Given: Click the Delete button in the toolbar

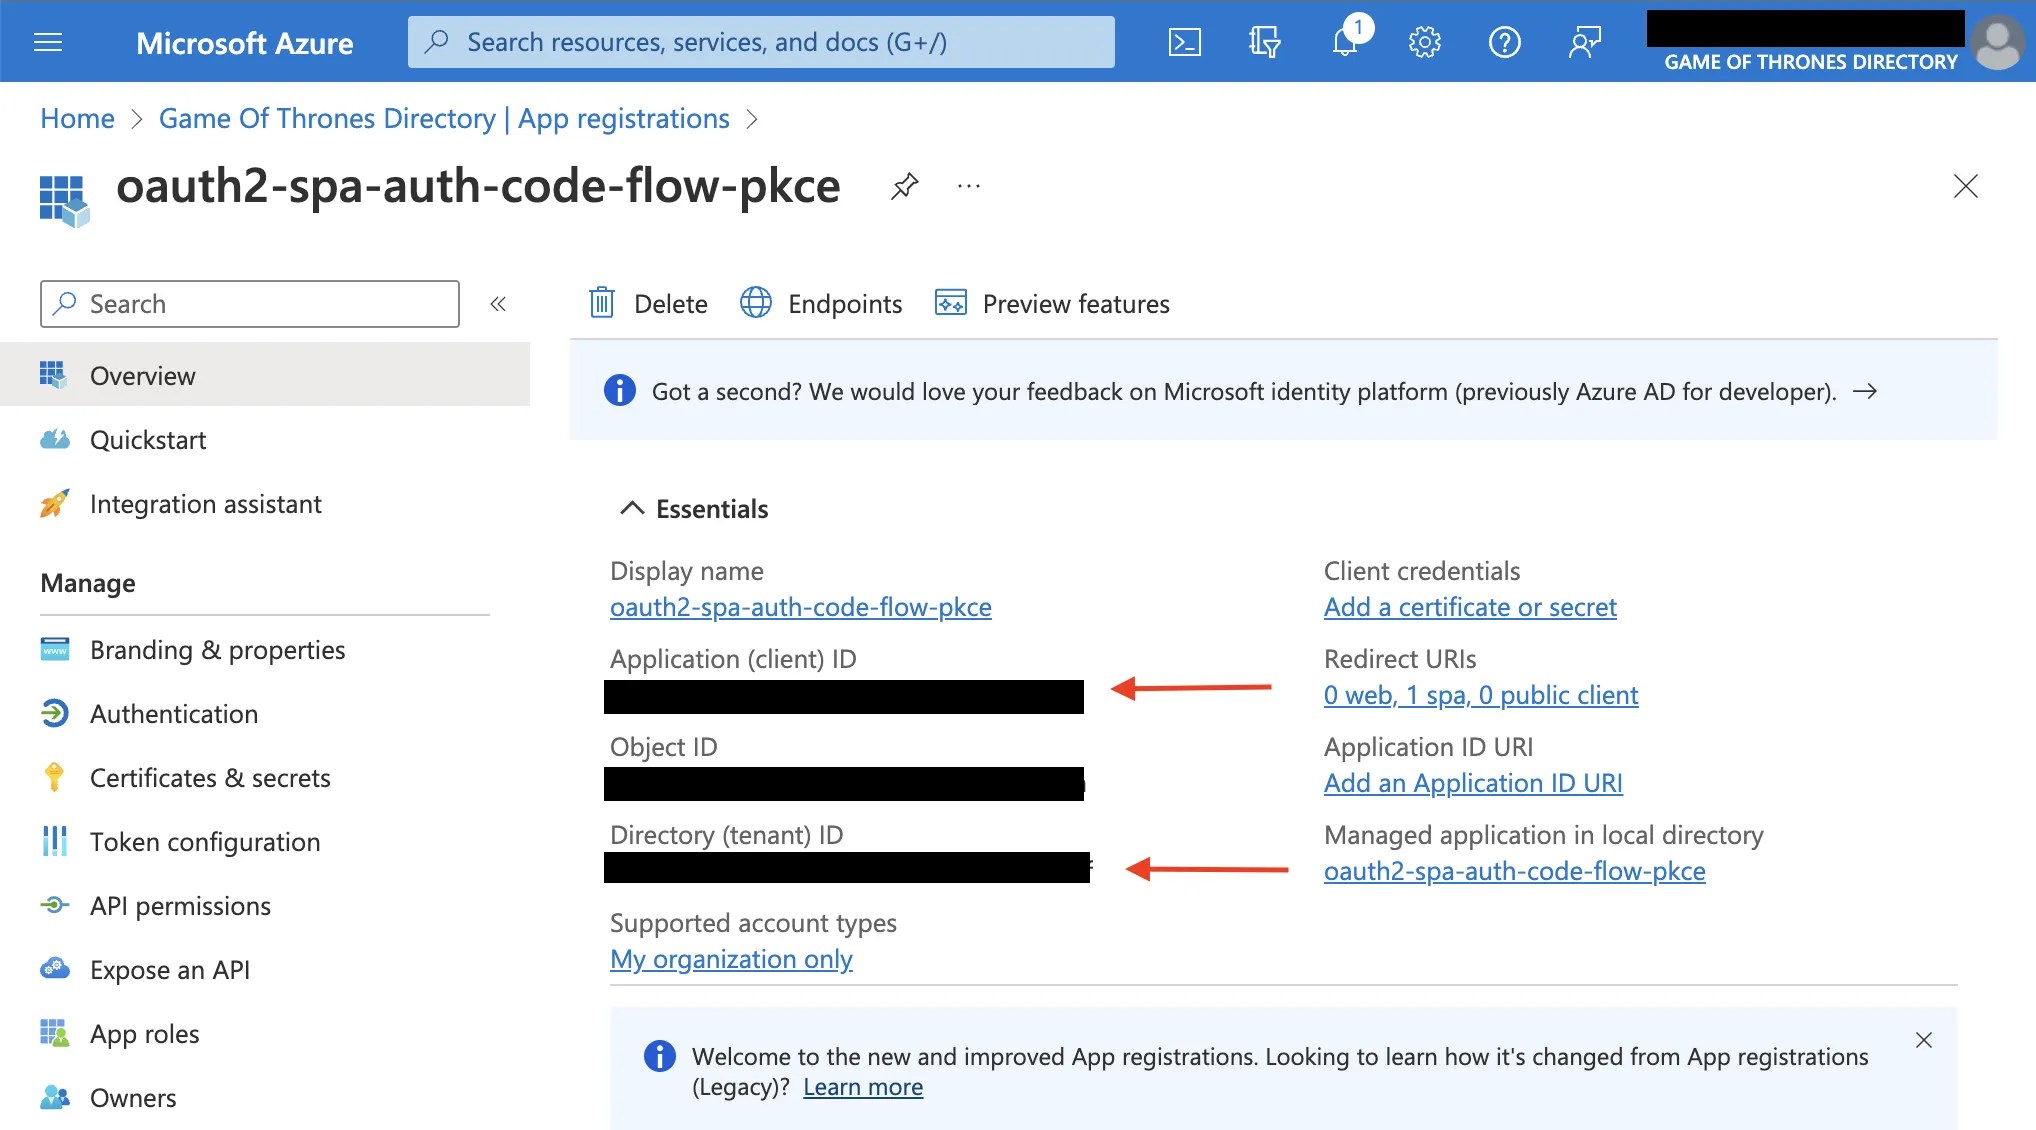Looking at the screenshot, I should click(x=648, y=303).
